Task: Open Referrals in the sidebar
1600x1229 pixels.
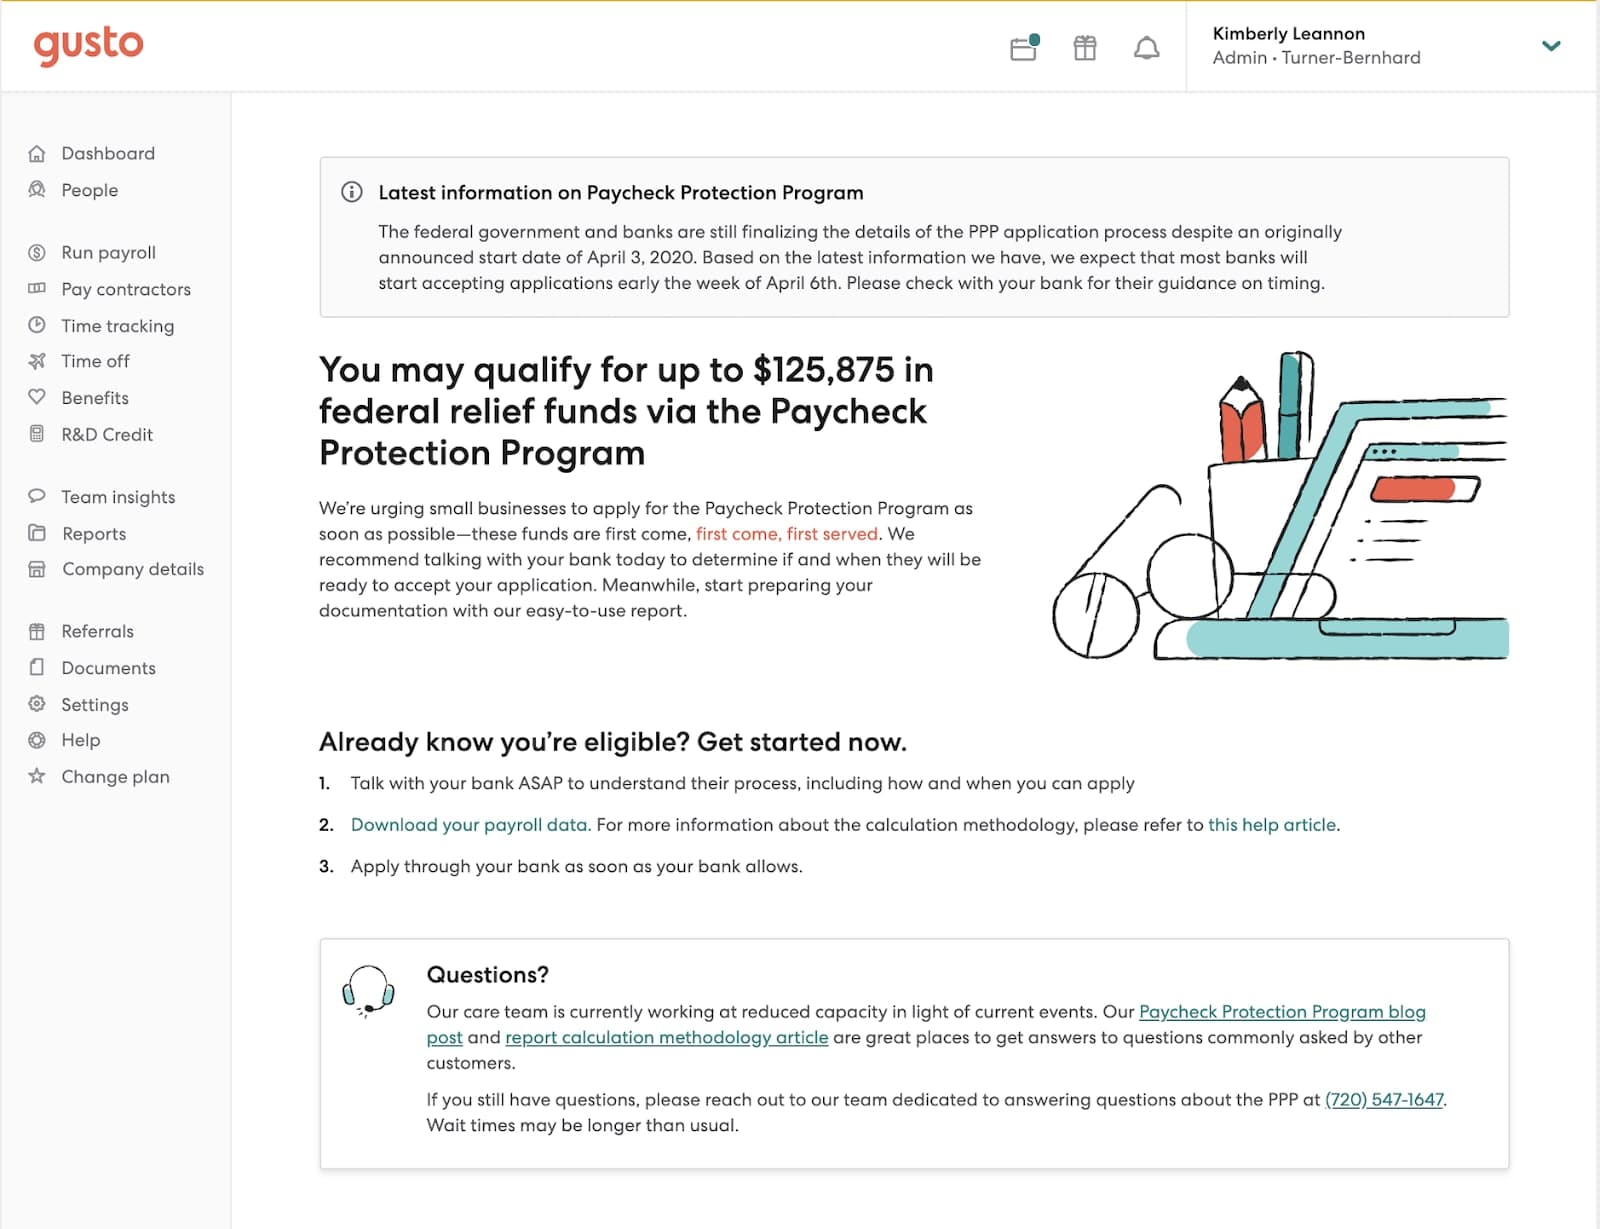Action: pos(98,631)
